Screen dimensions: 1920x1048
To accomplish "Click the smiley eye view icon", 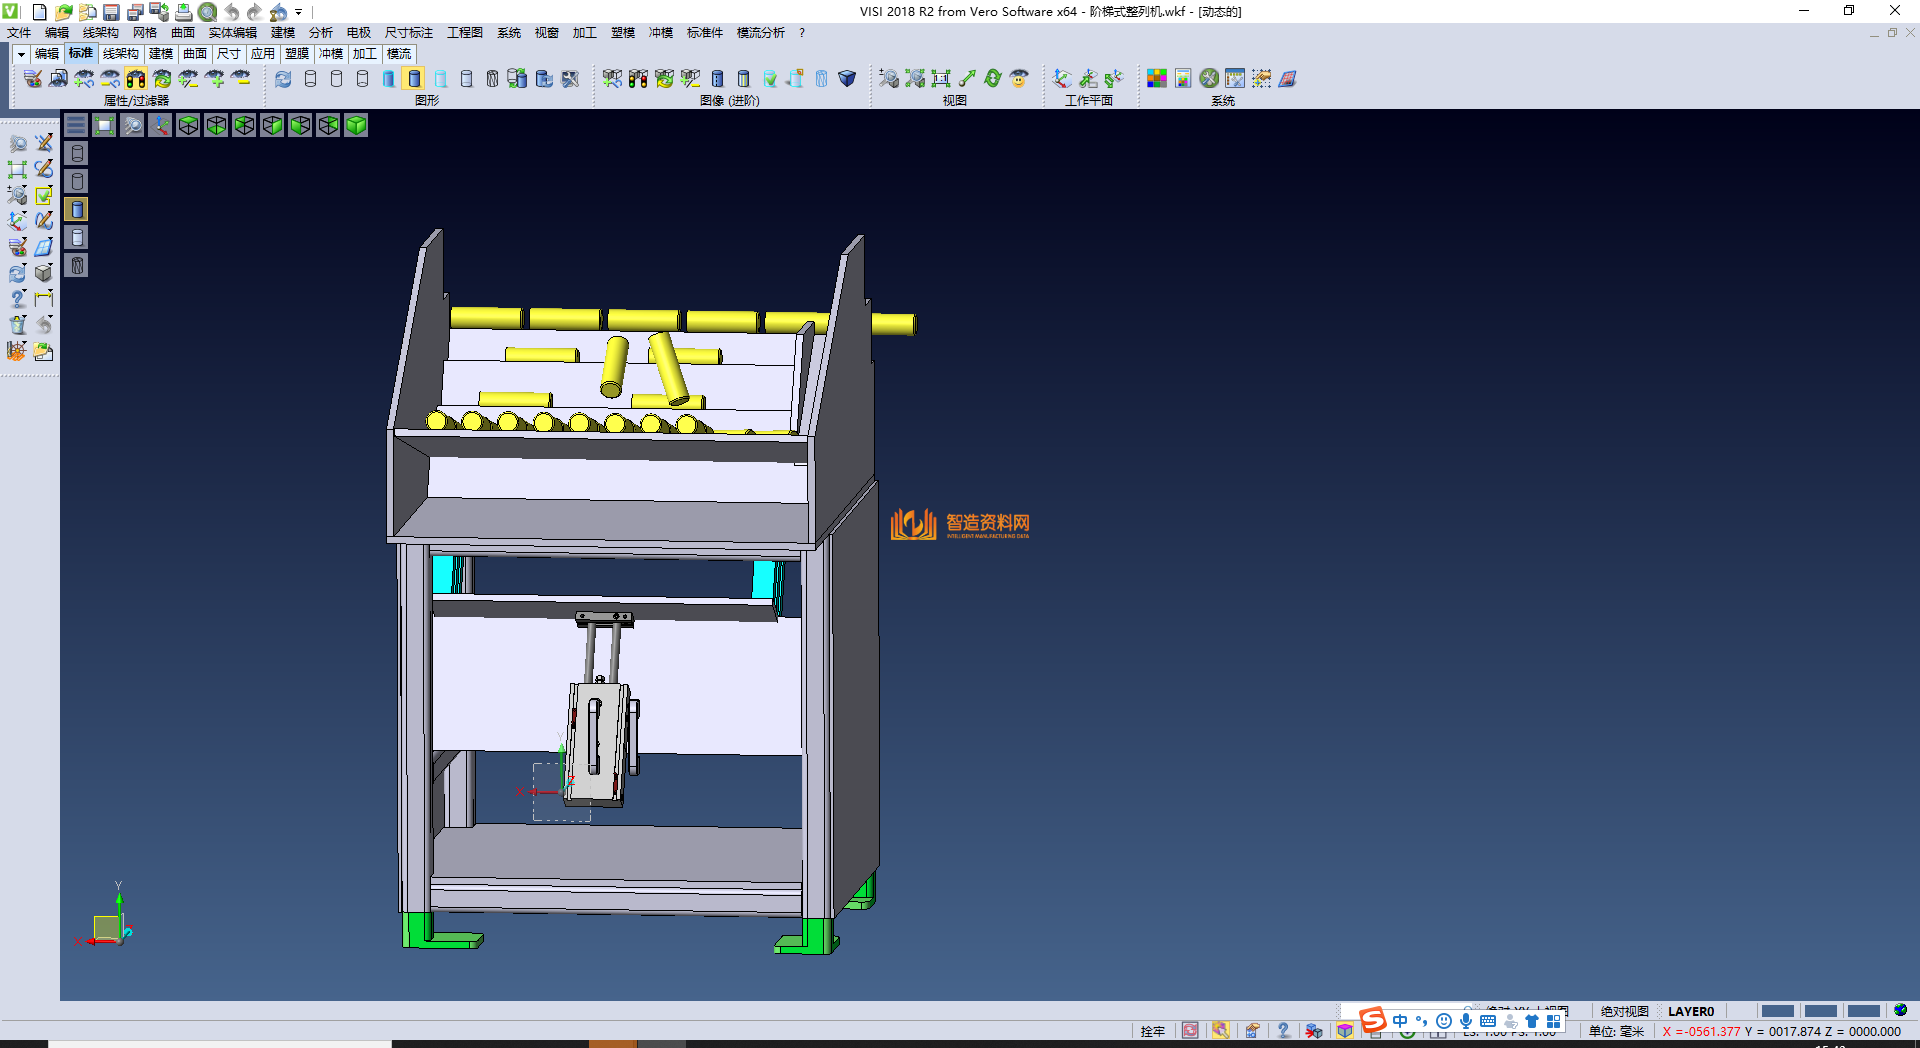I will pos(1019,79).
